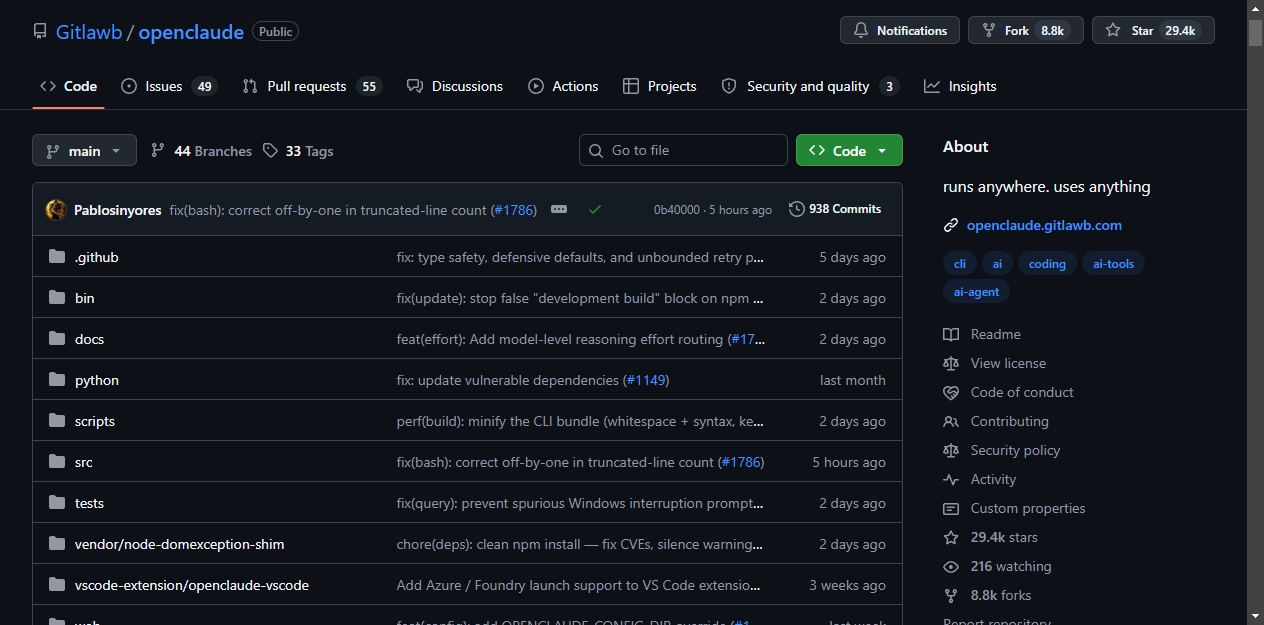Open openclaude.gitlawb.com website link
The image size is (1264, 625).
pos(1044,225)
